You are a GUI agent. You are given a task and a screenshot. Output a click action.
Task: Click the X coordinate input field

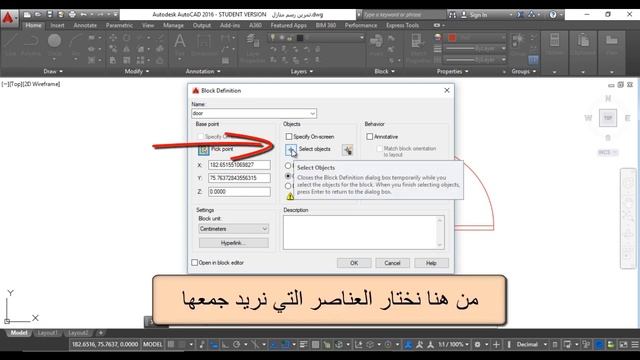239,165
